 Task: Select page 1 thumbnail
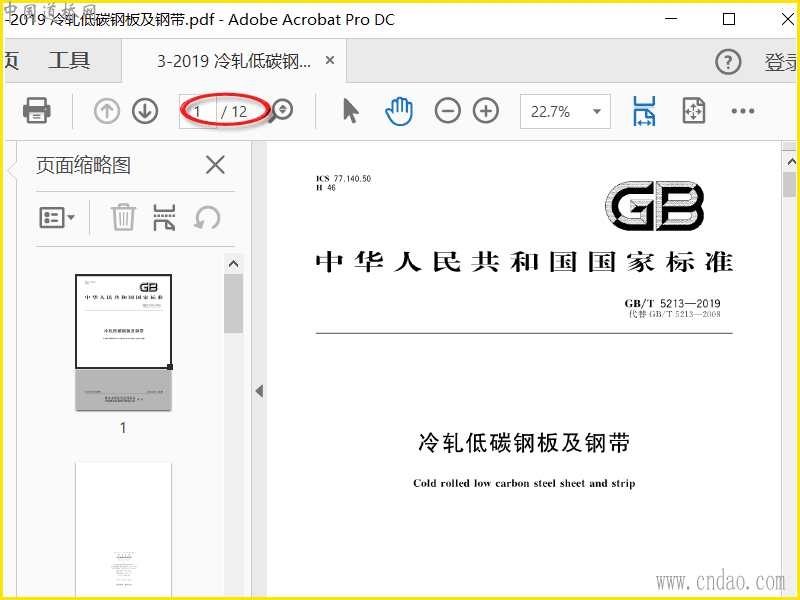pos(123,342)
